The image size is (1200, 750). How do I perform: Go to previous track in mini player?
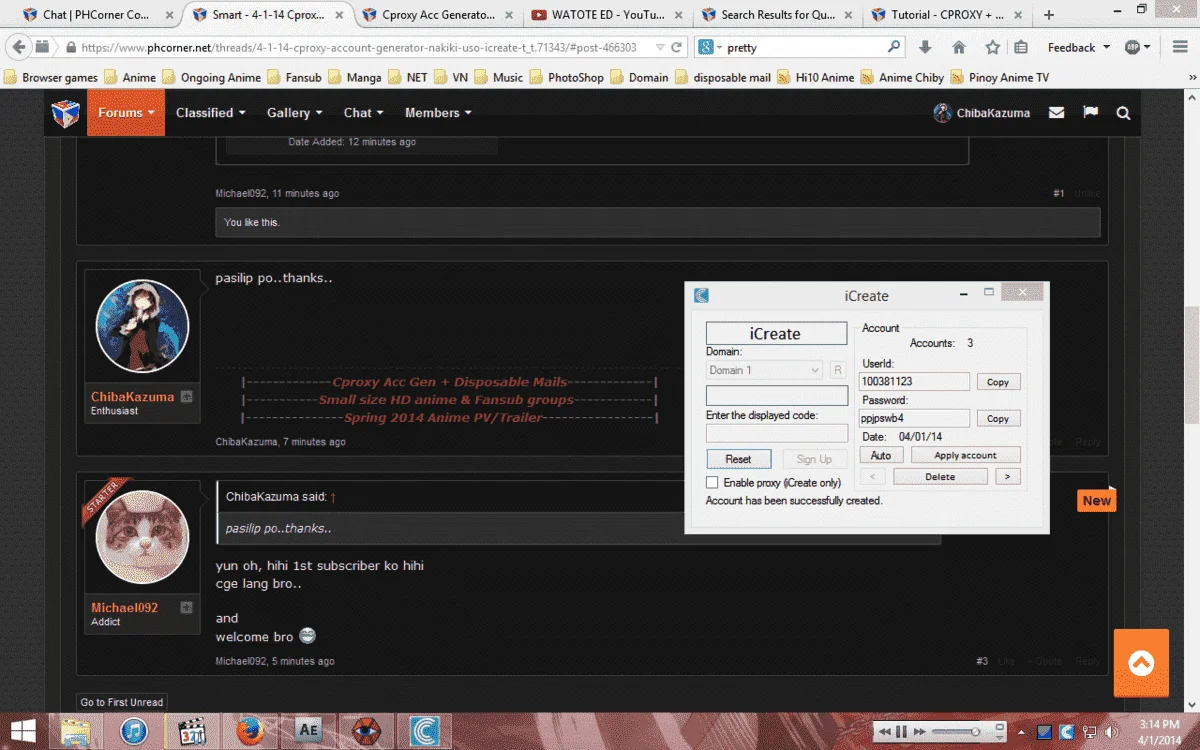tap(885, 732)
